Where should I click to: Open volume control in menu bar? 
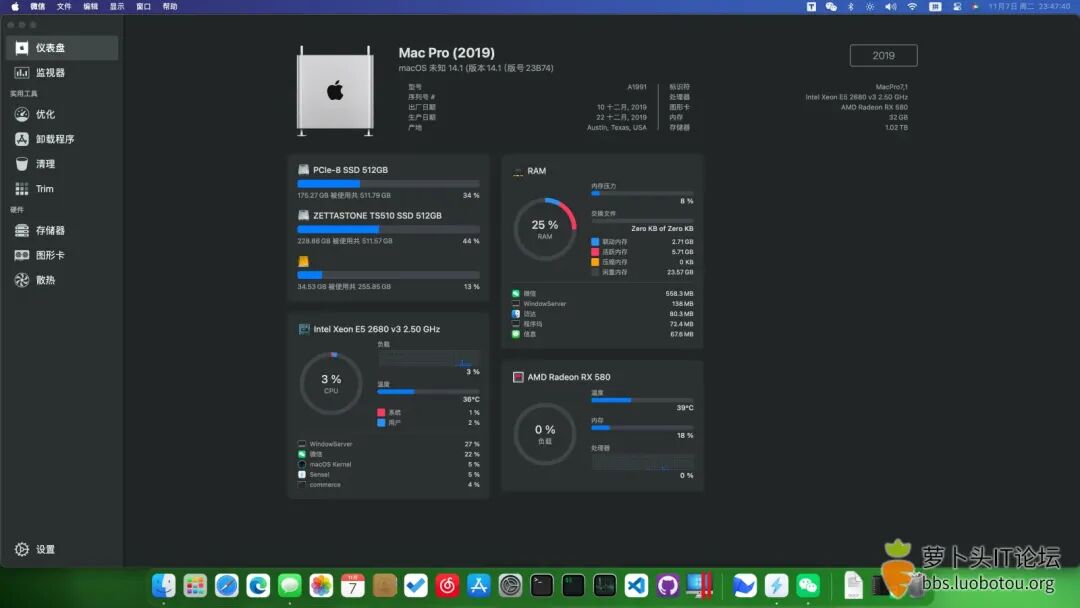[891, 6]
